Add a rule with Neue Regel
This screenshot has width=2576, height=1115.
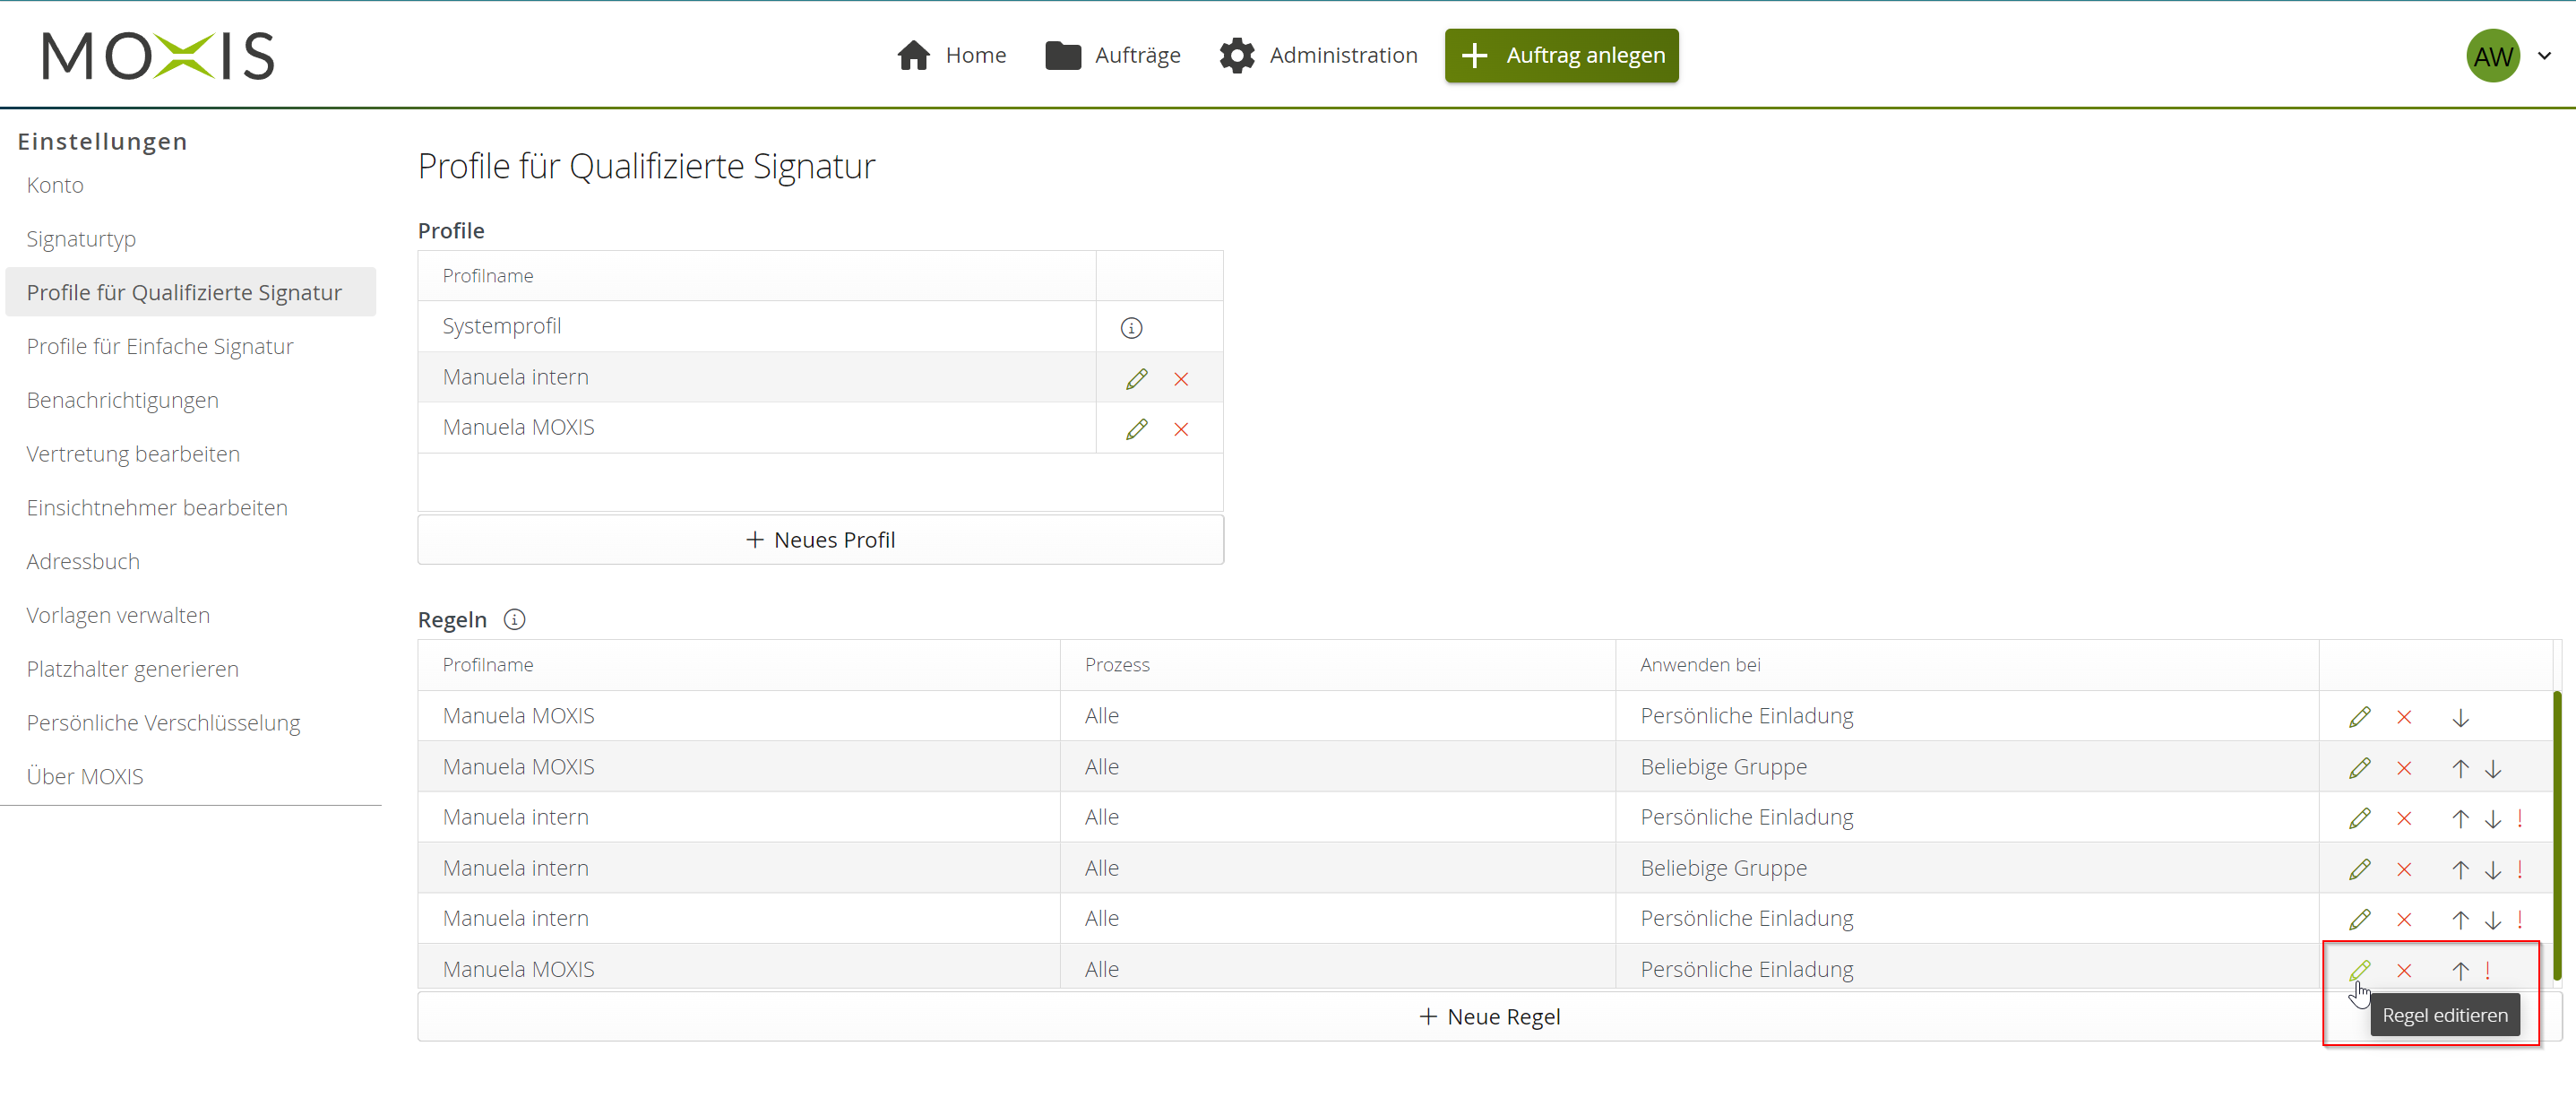click(x=1489, y=1017)
